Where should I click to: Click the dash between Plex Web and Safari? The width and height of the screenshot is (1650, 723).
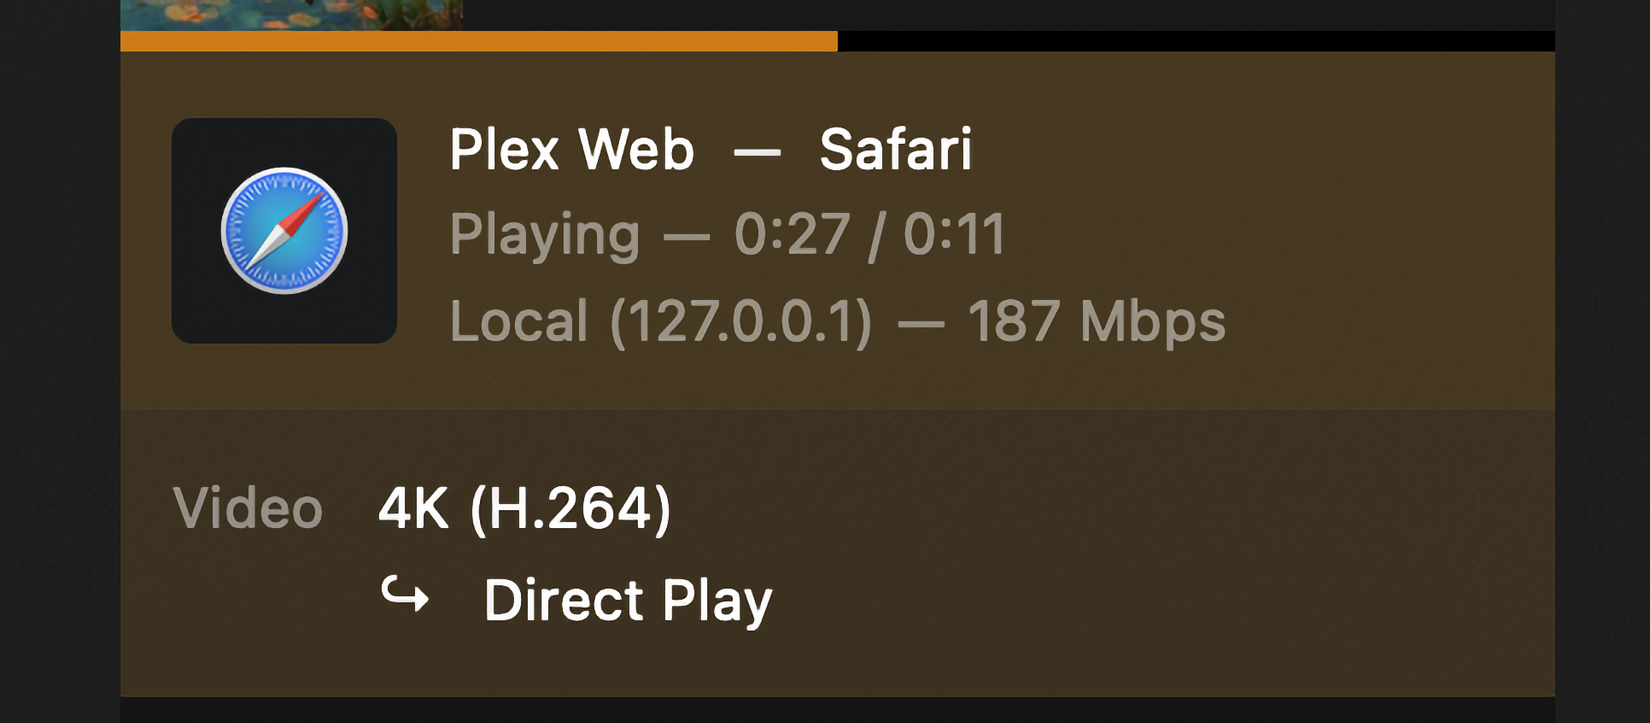pos(757,153)
